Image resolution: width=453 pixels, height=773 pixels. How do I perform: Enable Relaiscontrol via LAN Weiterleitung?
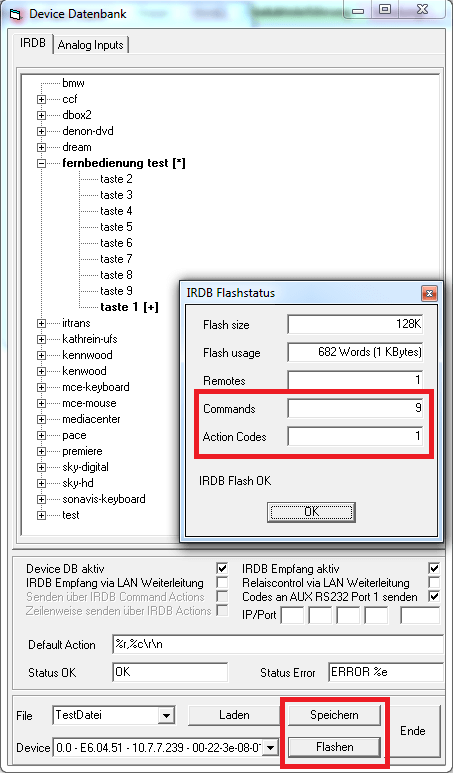434,583
